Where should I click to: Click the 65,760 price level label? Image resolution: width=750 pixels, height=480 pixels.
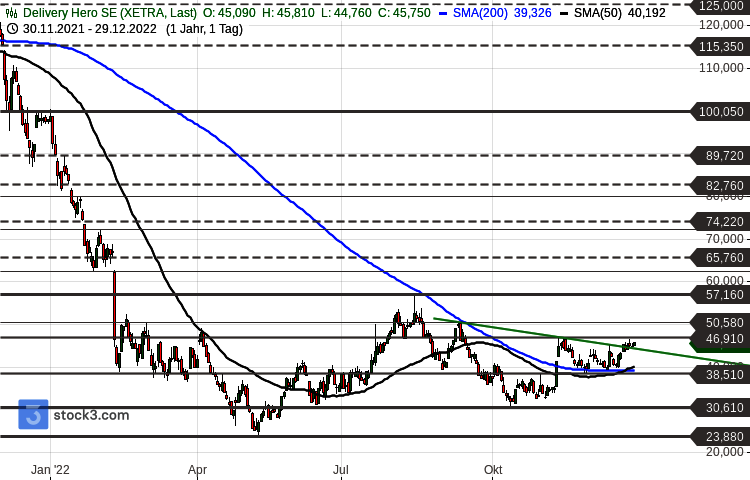(x=721, y=257)
